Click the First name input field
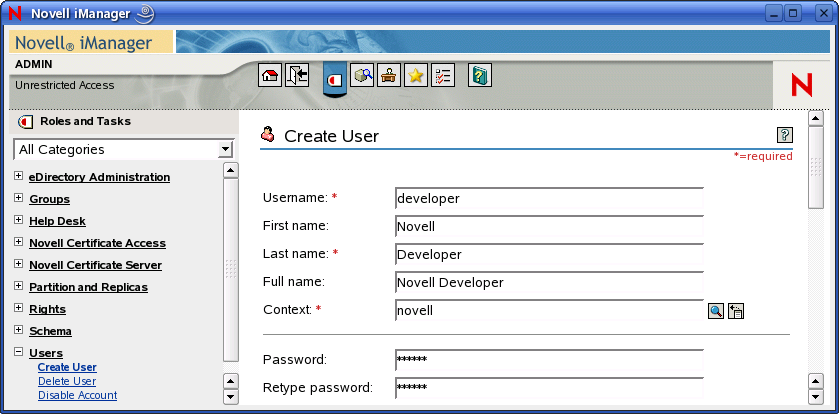This screenshot has height=414, width=839. (549, 226)
